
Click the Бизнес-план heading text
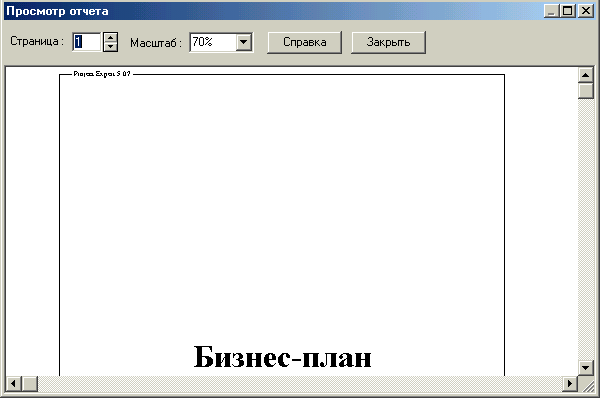(282, 357)
